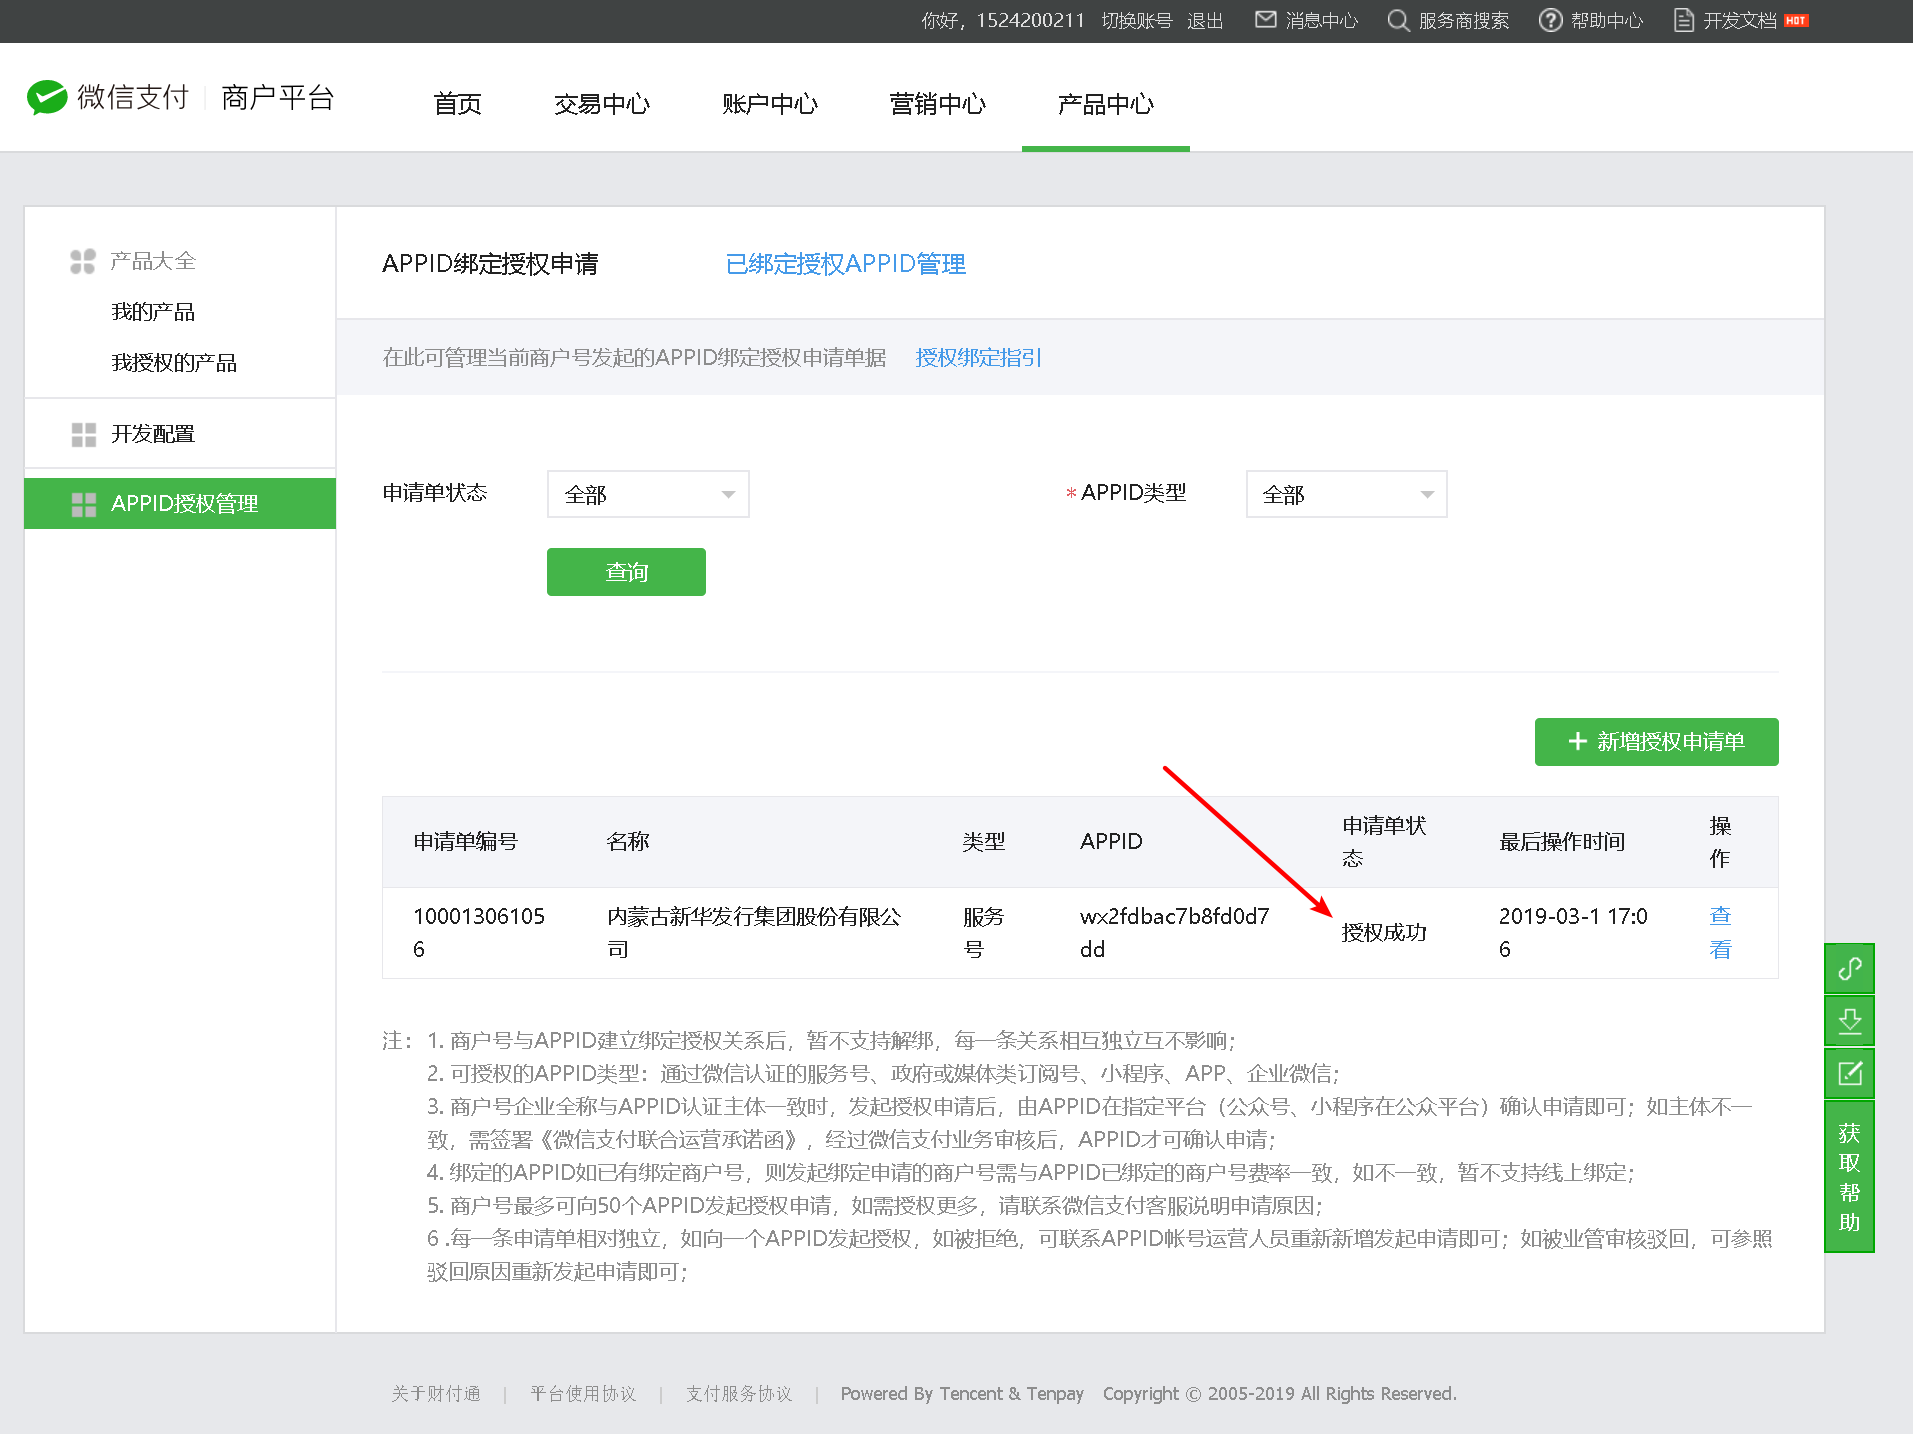Switch to 已绑定授权APPID管理 tab
The width and height of the screenshot is (1913, 1434).
click(845, 264)
